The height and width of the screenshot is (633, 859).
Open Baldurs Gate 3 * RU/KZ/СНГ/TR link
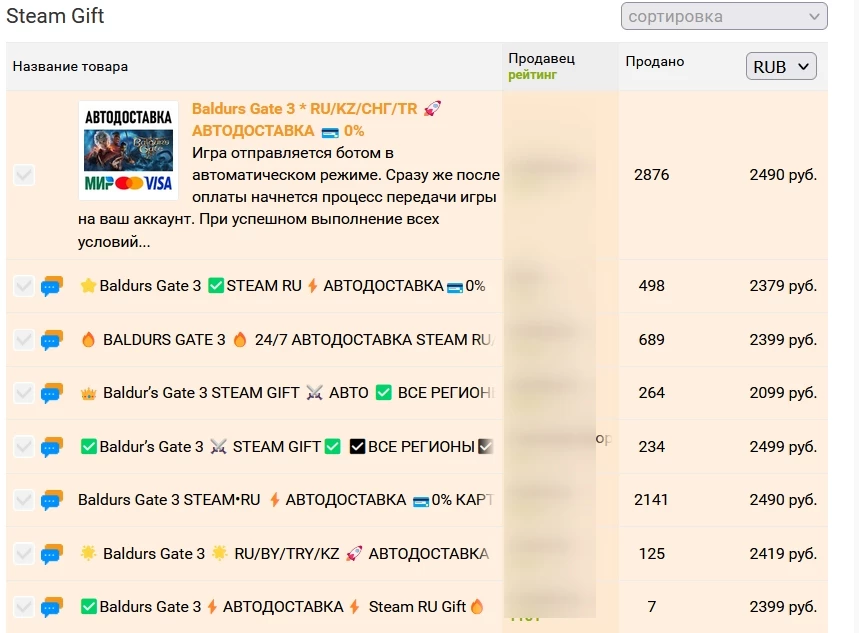pos(304,109)
